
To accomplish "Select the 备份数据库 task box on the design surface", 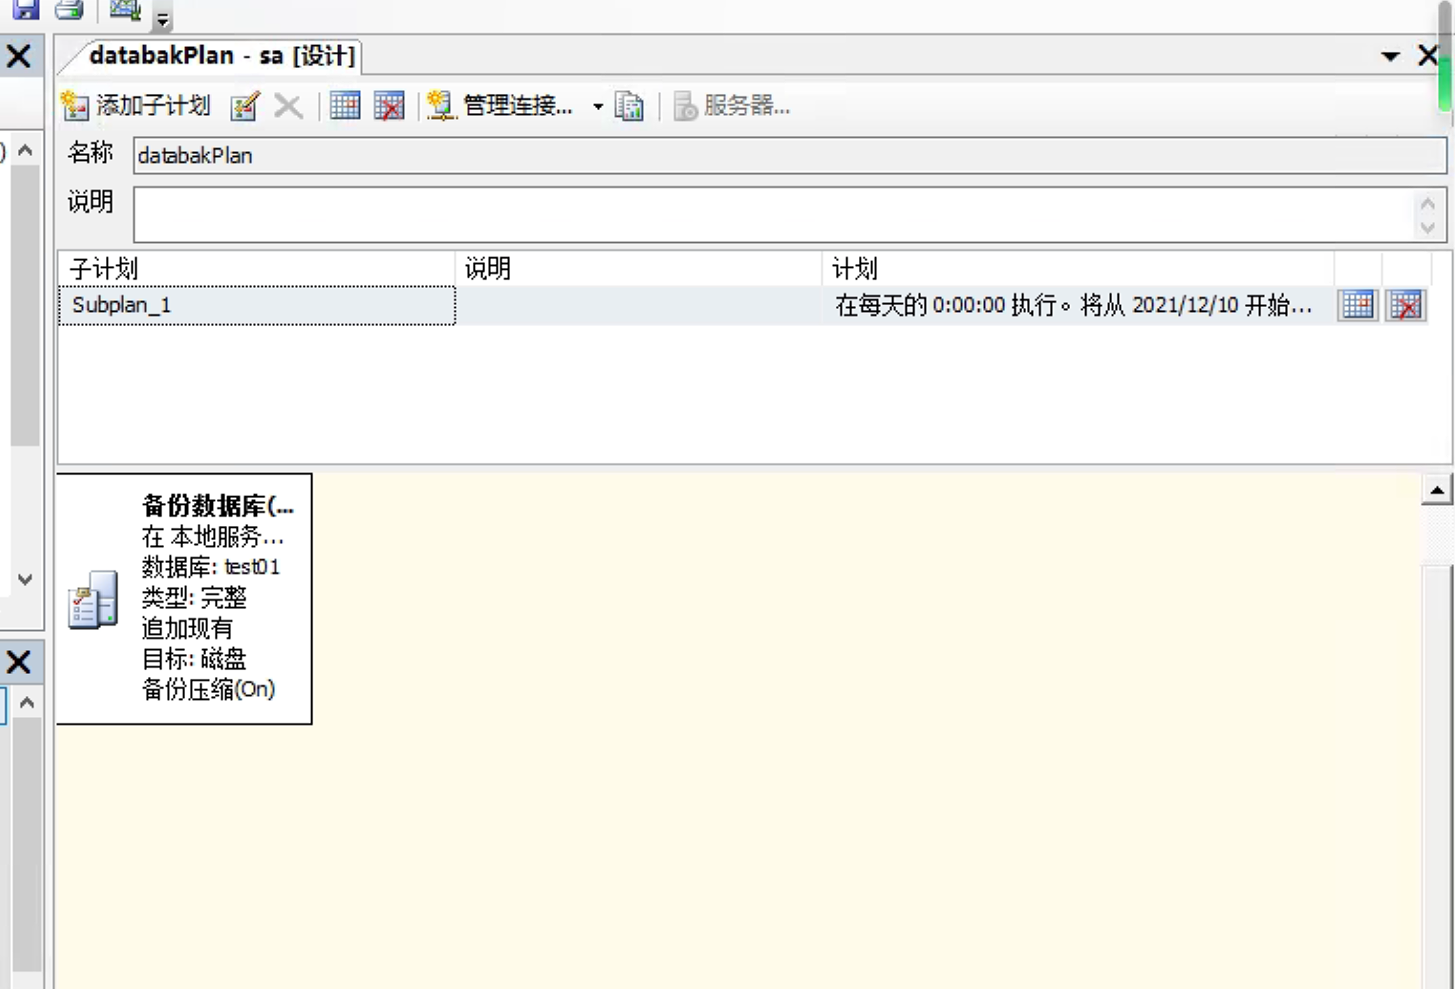I will point(185,599).
